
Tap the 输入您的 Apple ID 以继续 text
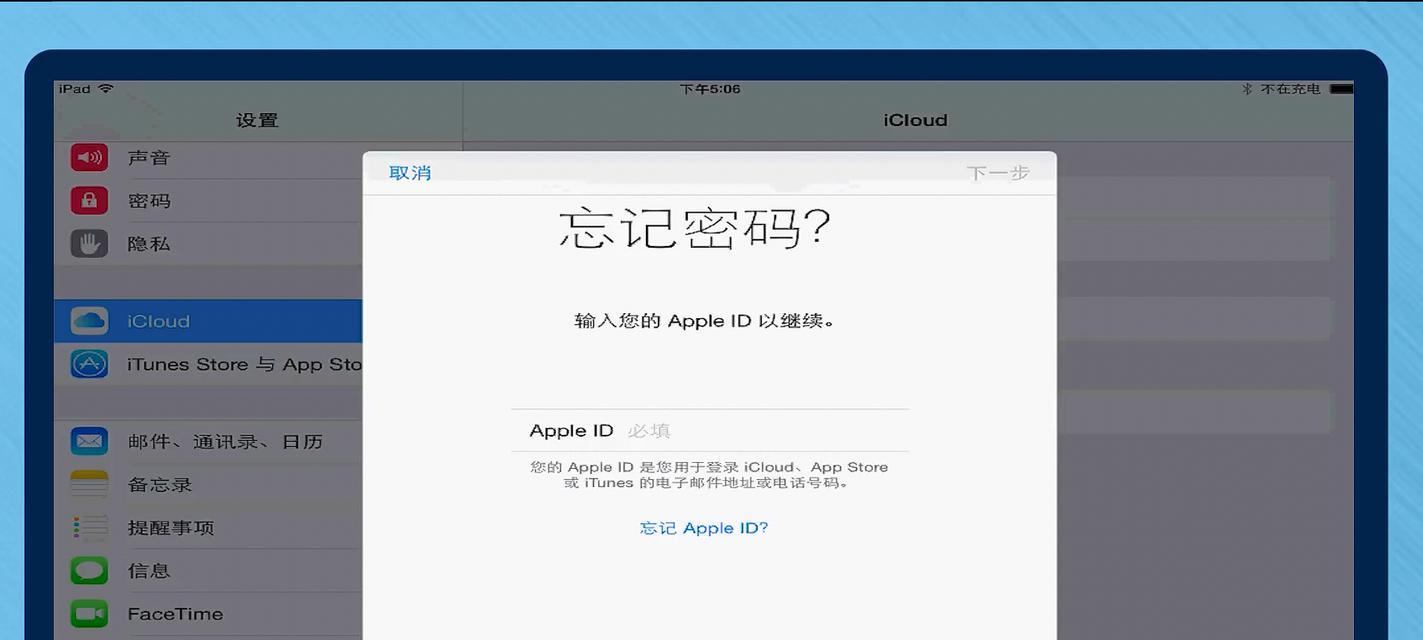coord(705,321)
